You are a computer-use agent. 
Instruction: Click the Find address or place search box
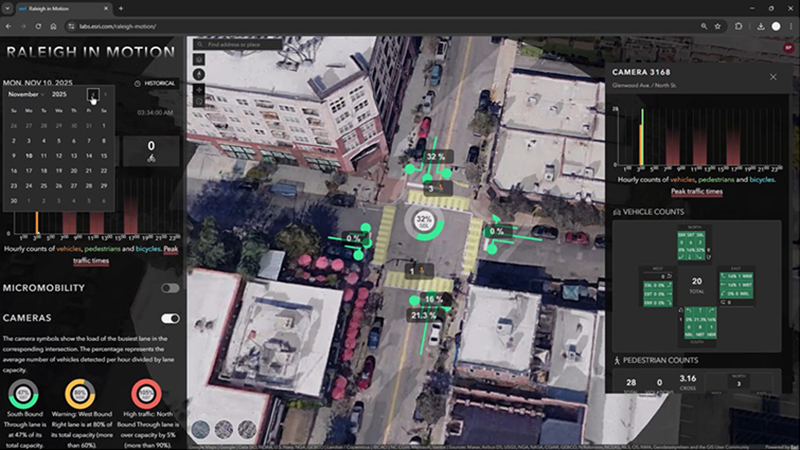238,45
